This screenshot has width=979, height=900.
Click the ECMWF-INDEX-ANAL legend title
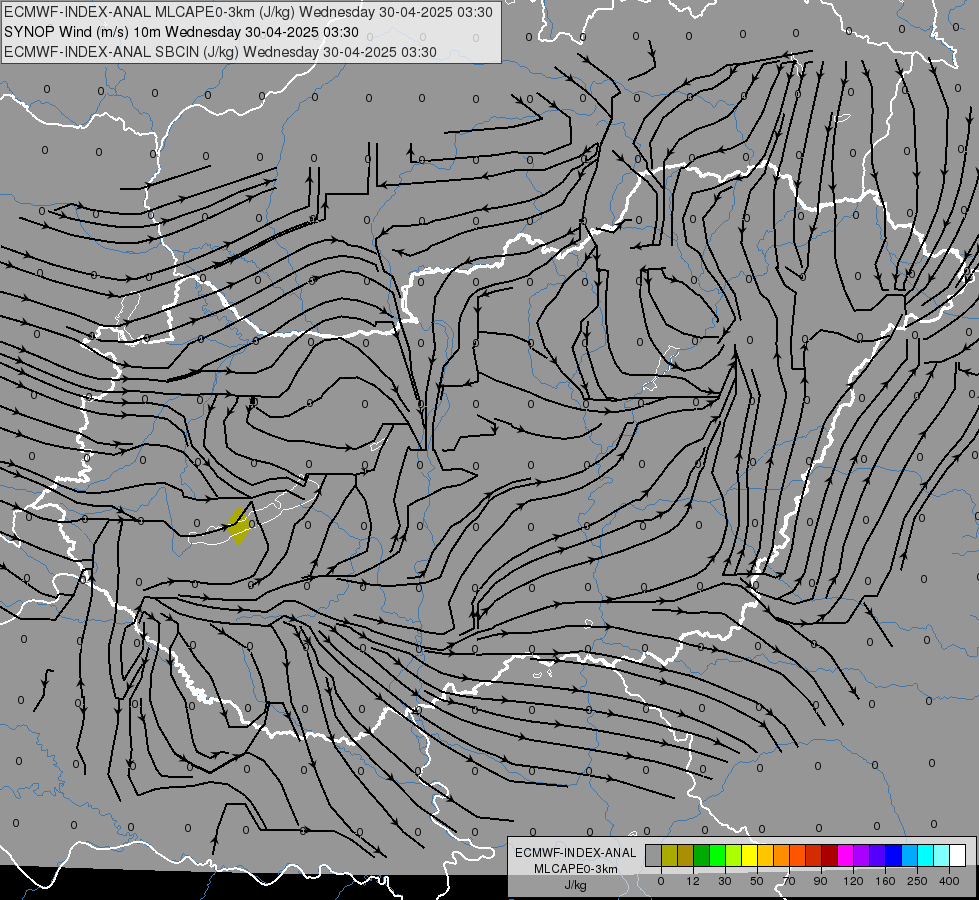576,853
